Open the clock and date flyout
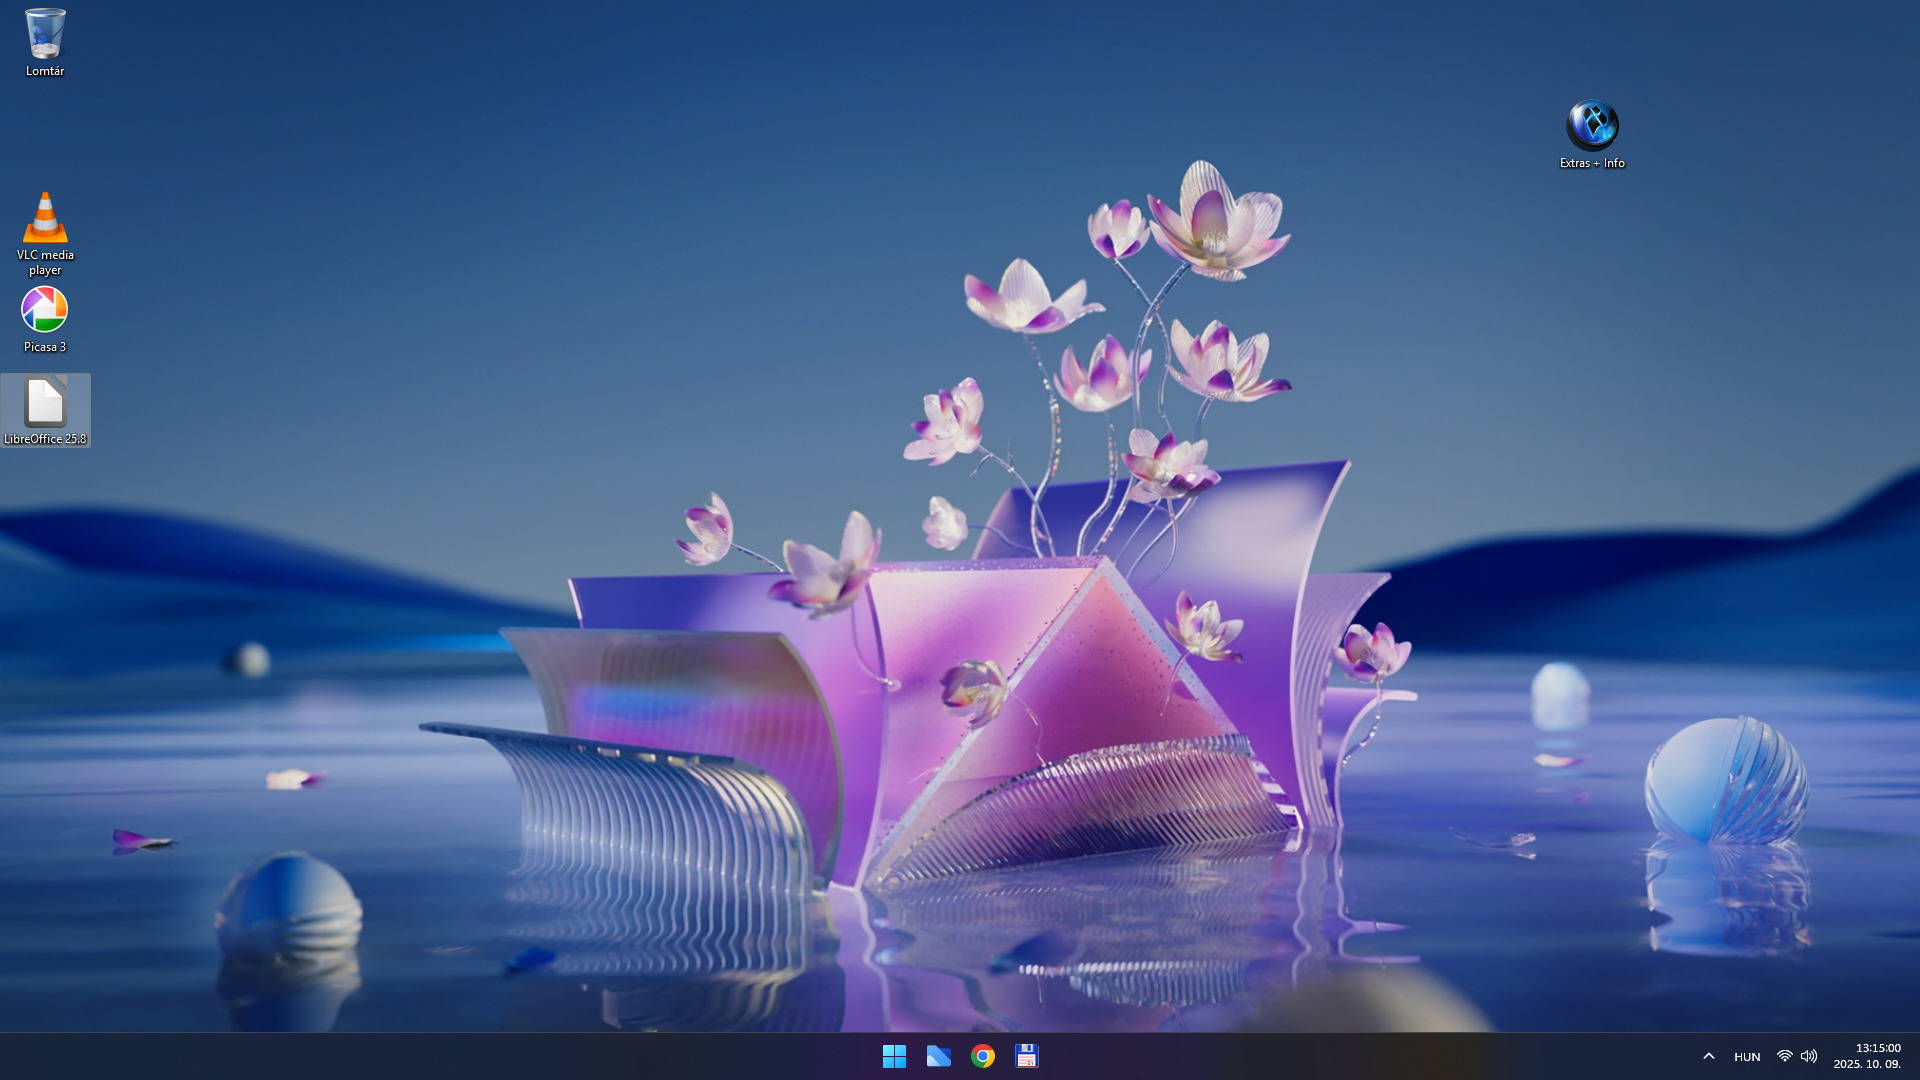Viewport: 1920px width, 1080px height. pyautogui.click(x=1867, y=1056)
